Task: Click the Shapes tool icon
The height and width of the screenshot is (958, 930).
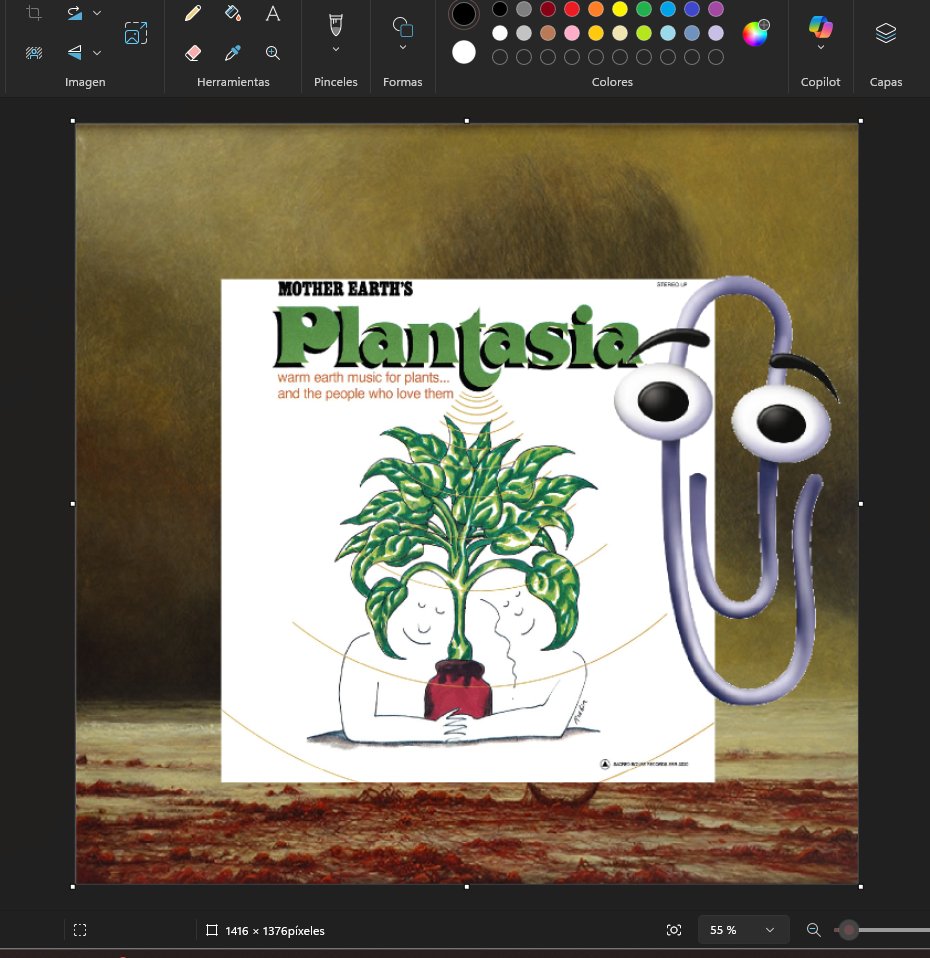Action: coord(403,27)
